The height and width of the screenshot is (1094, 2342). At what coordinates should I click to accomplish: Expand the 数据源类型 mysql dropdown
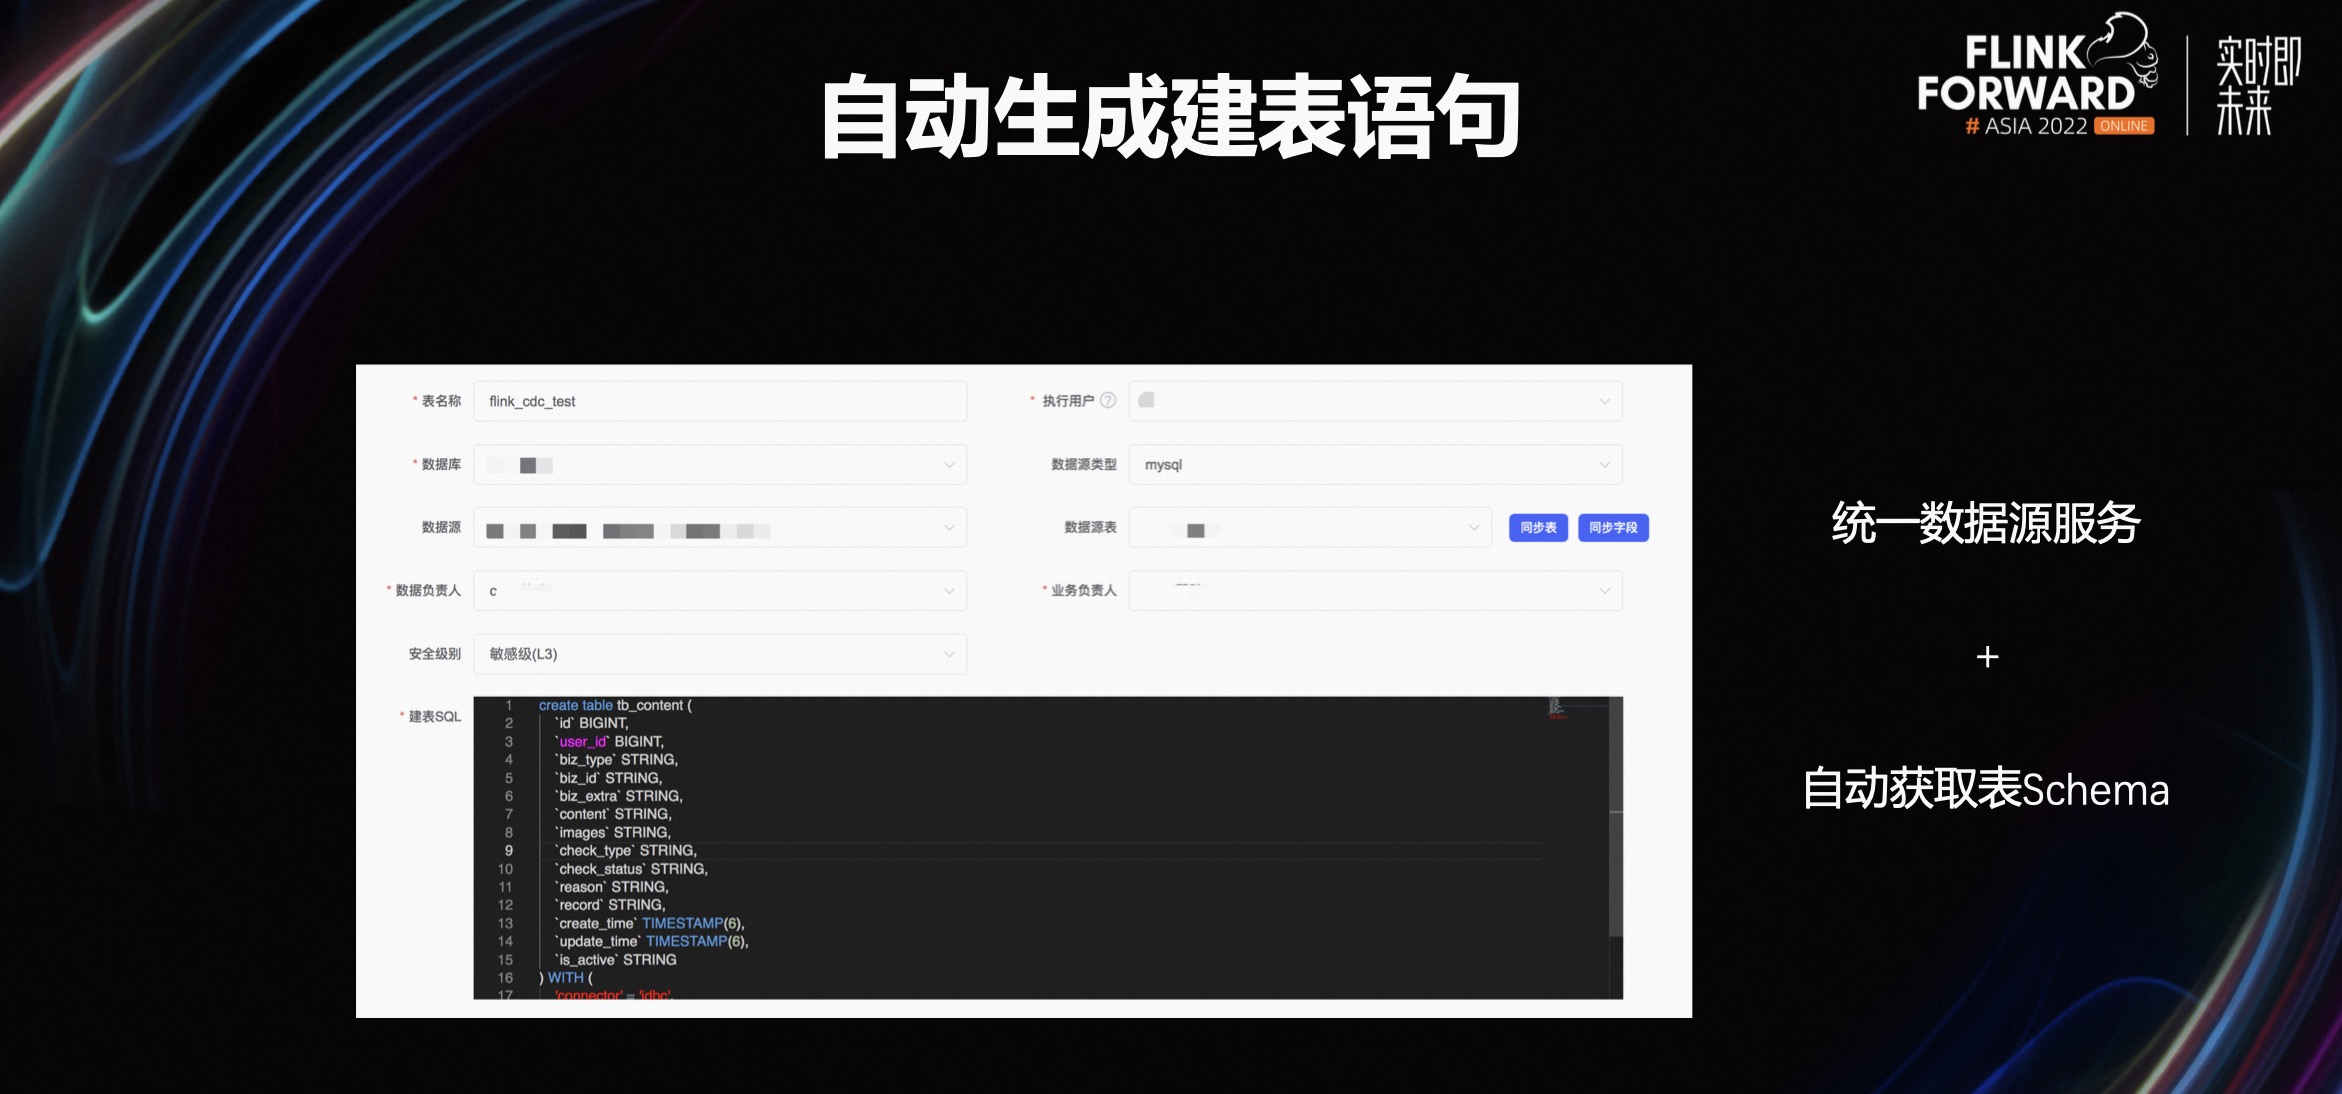tap(1604, 465)
